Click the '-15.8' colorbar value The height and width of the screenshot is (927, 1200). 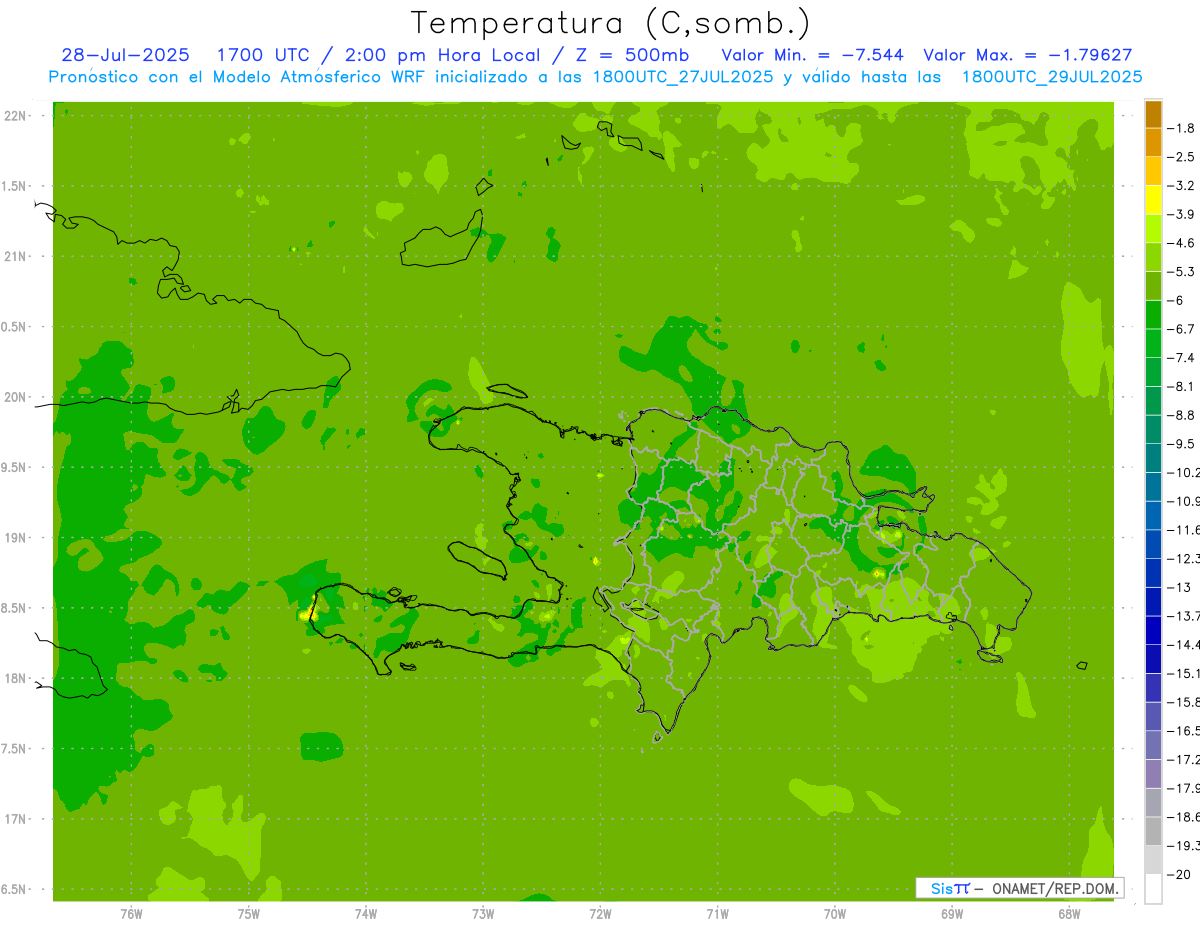(1185, 702)
